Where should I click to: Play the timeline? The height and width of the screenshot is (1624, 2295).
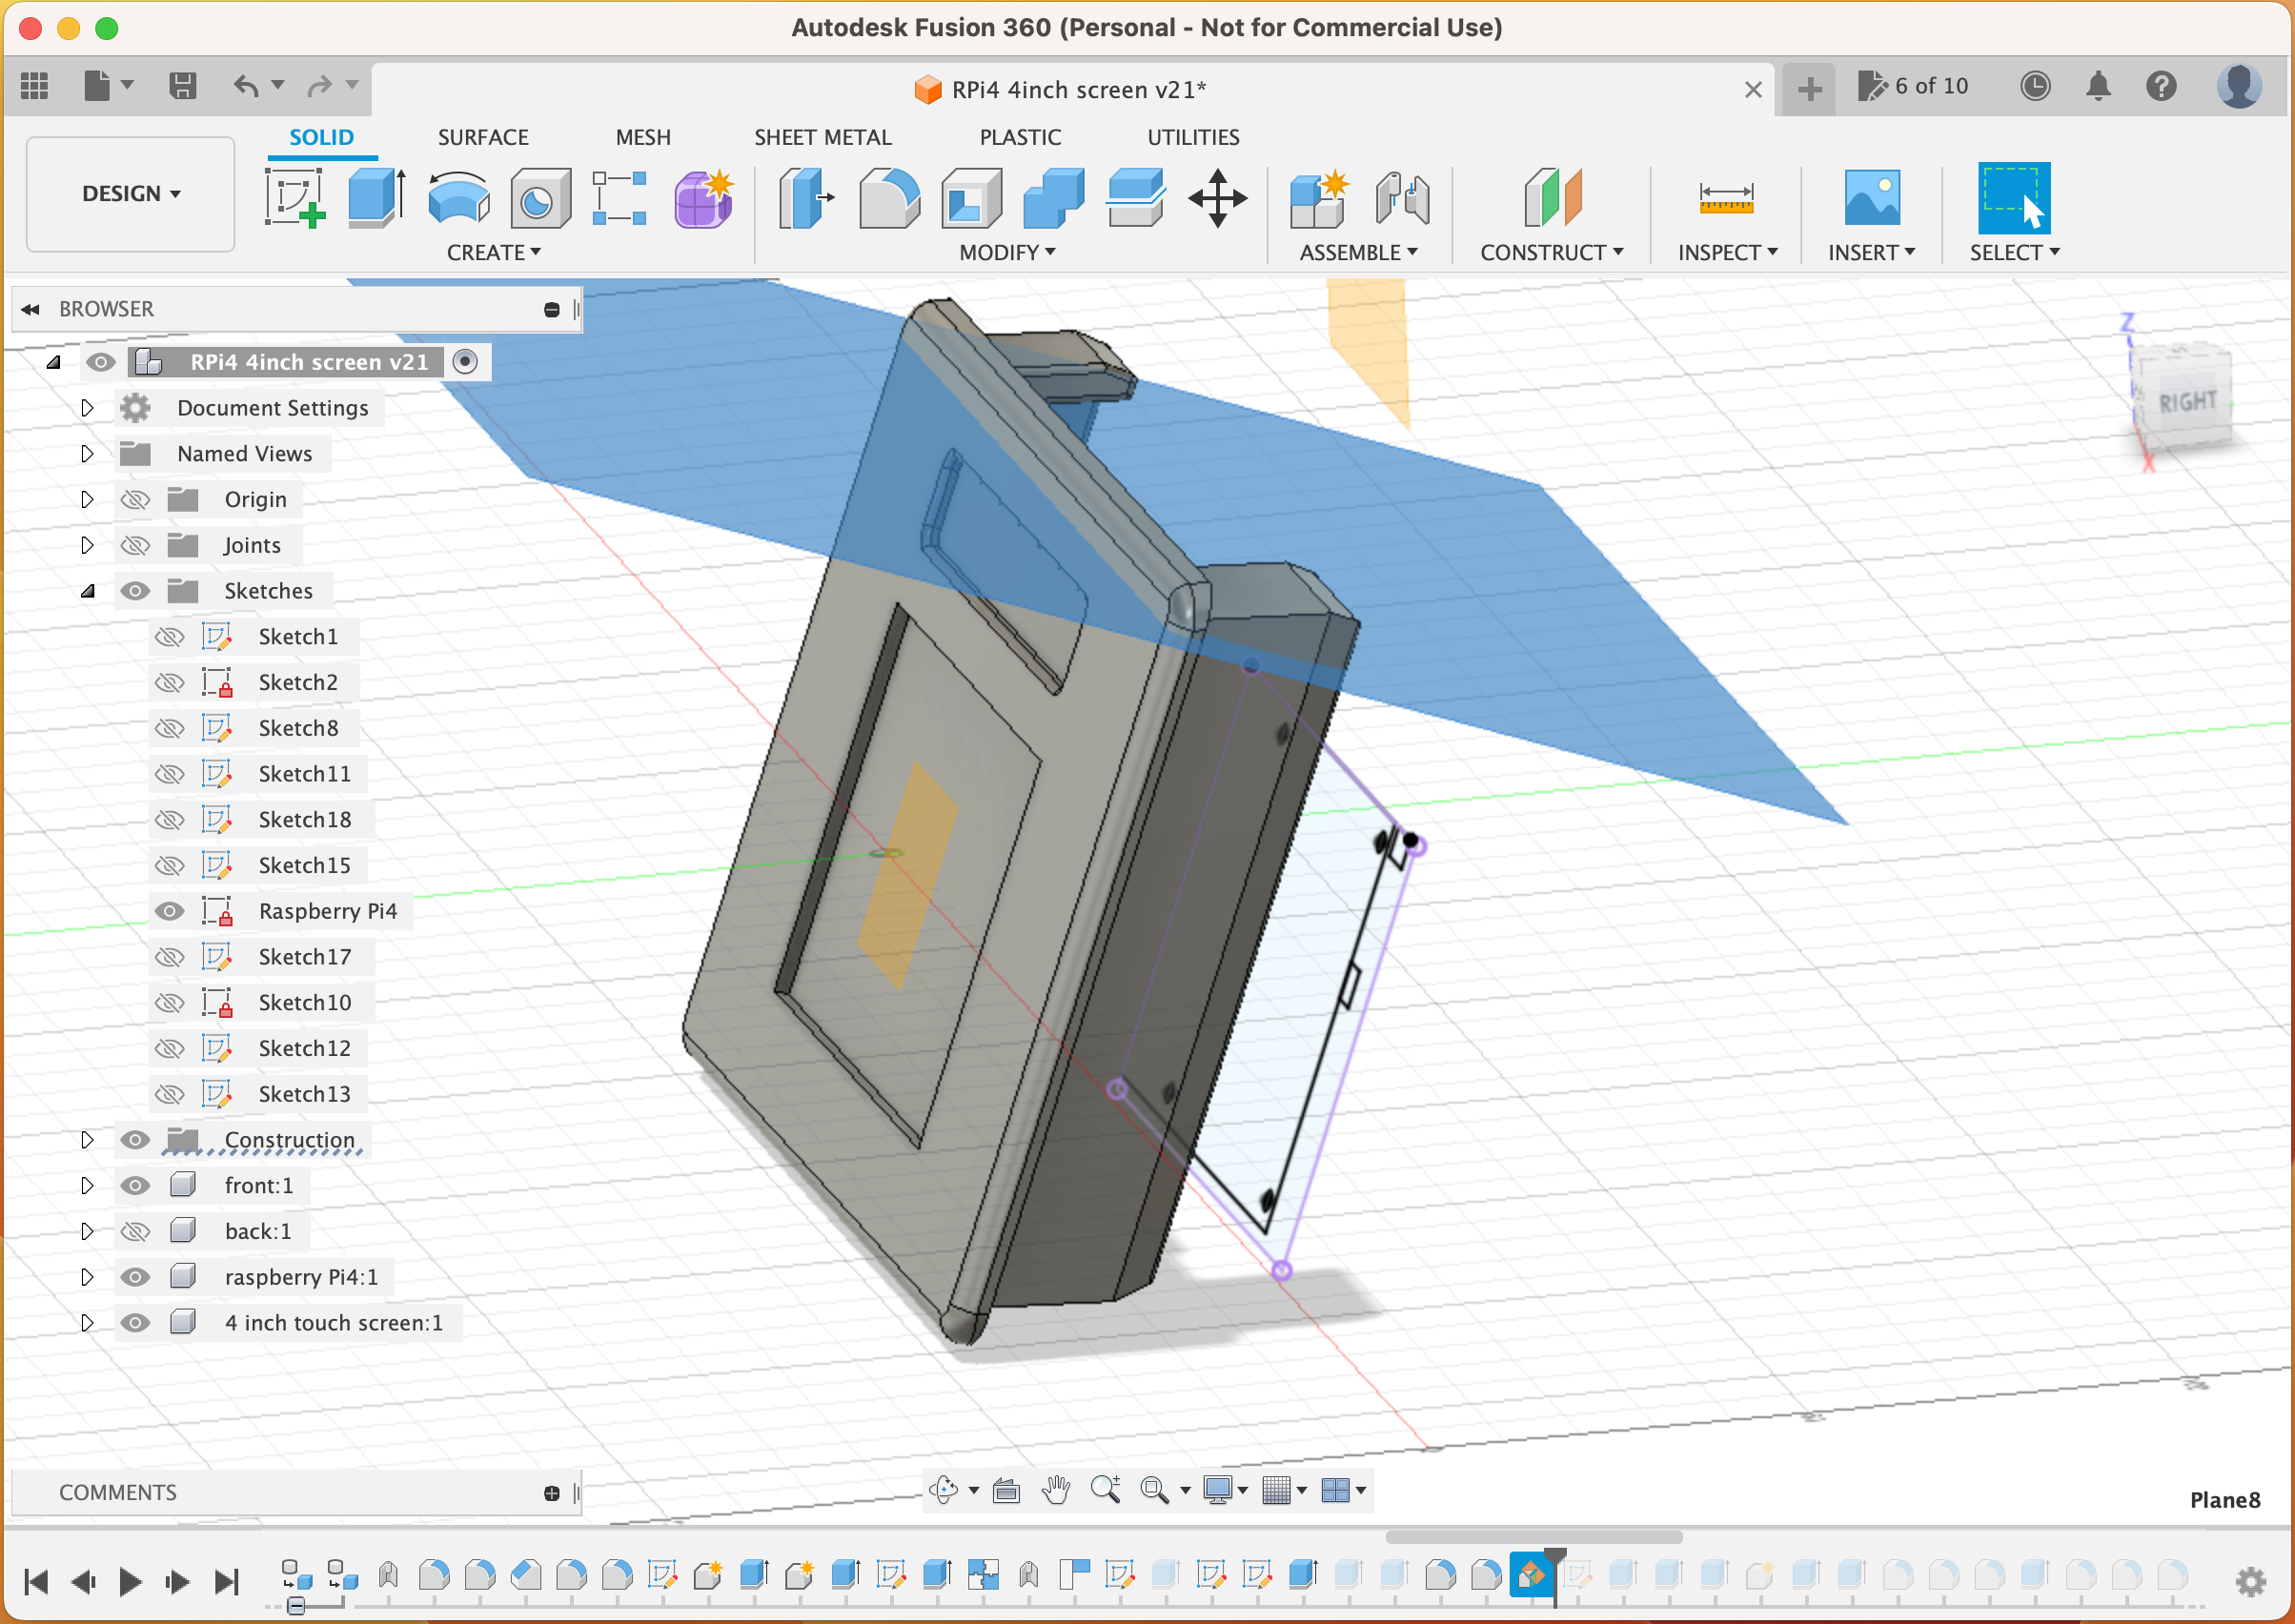coord(130,1582)
